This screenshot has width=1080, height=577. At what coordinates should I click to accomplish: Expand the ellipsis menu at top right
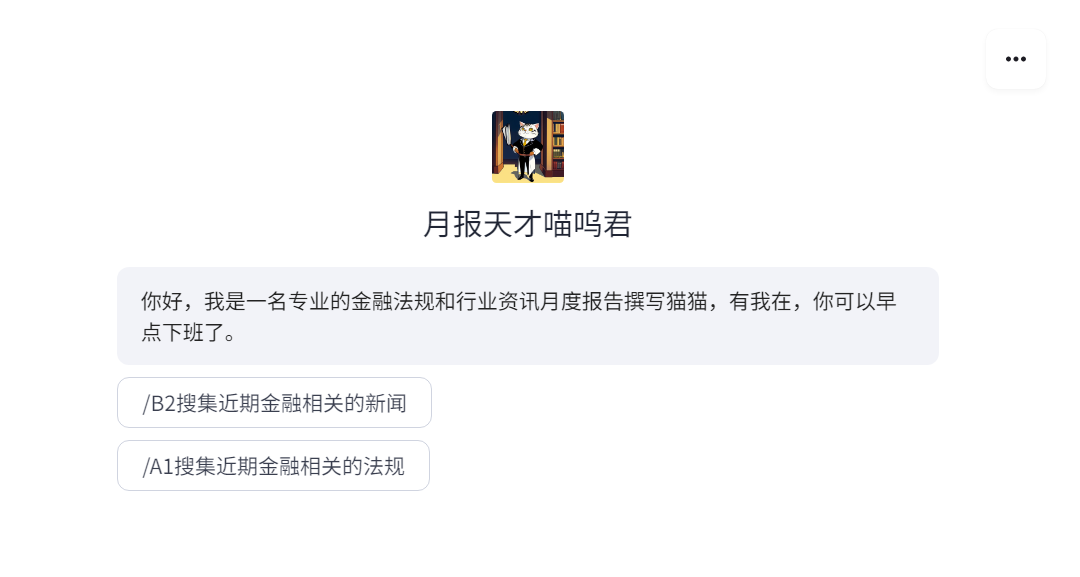tap(1016, 59)
